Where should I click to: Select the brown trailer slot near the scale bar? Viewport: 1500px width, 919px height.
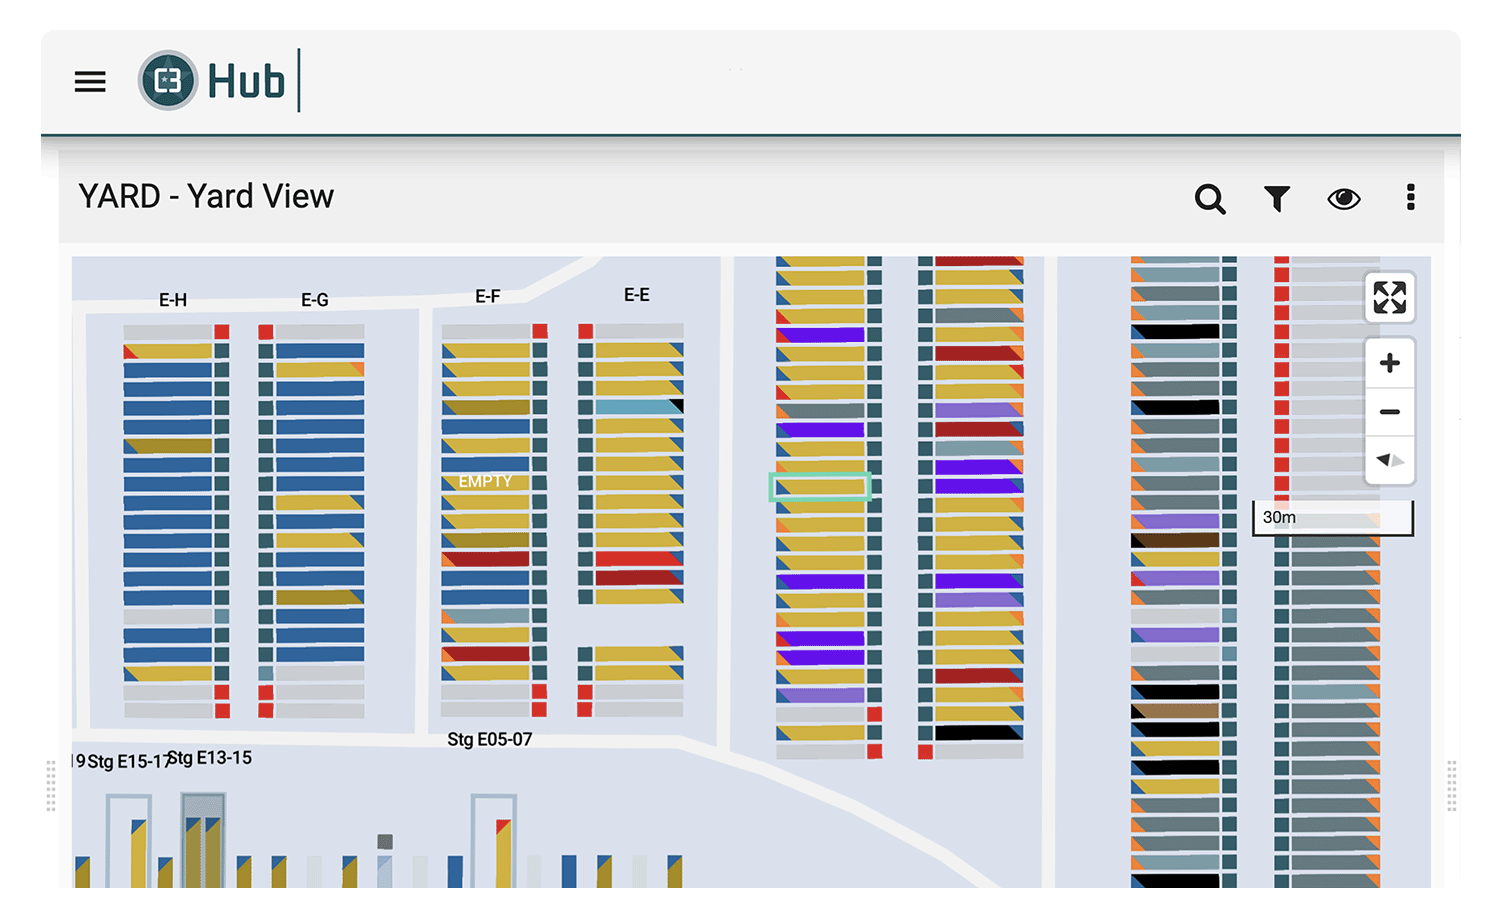(x=1176, y=540)
